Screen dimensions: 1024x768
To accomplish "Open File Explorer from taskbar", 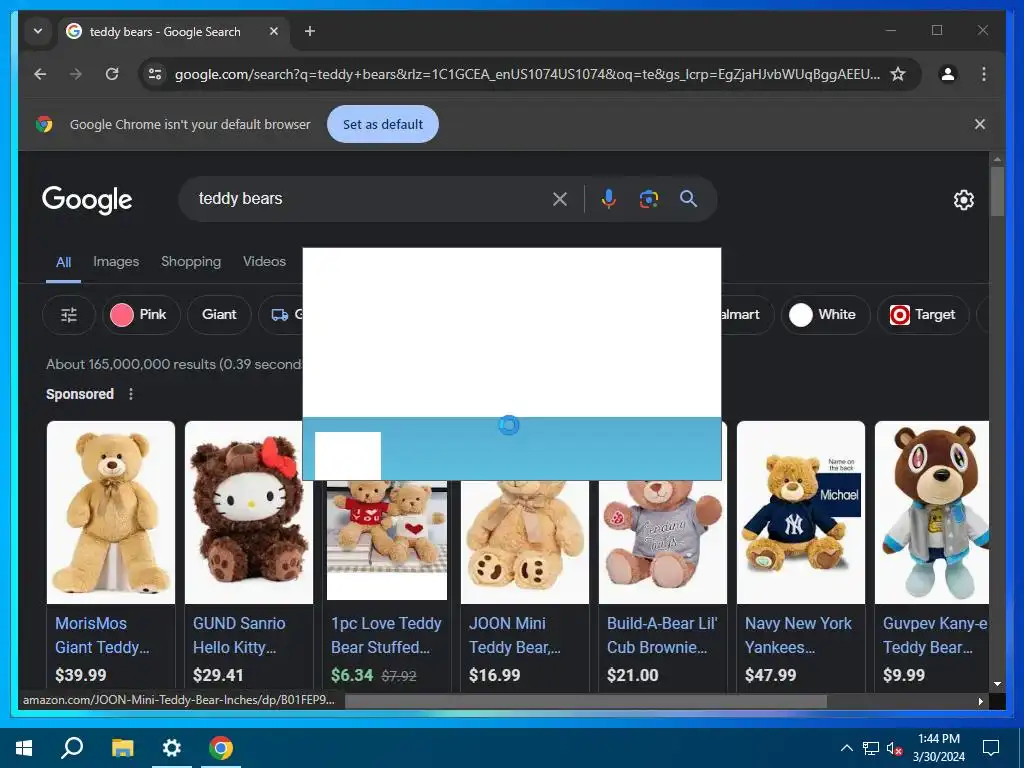I will [122, 748].
